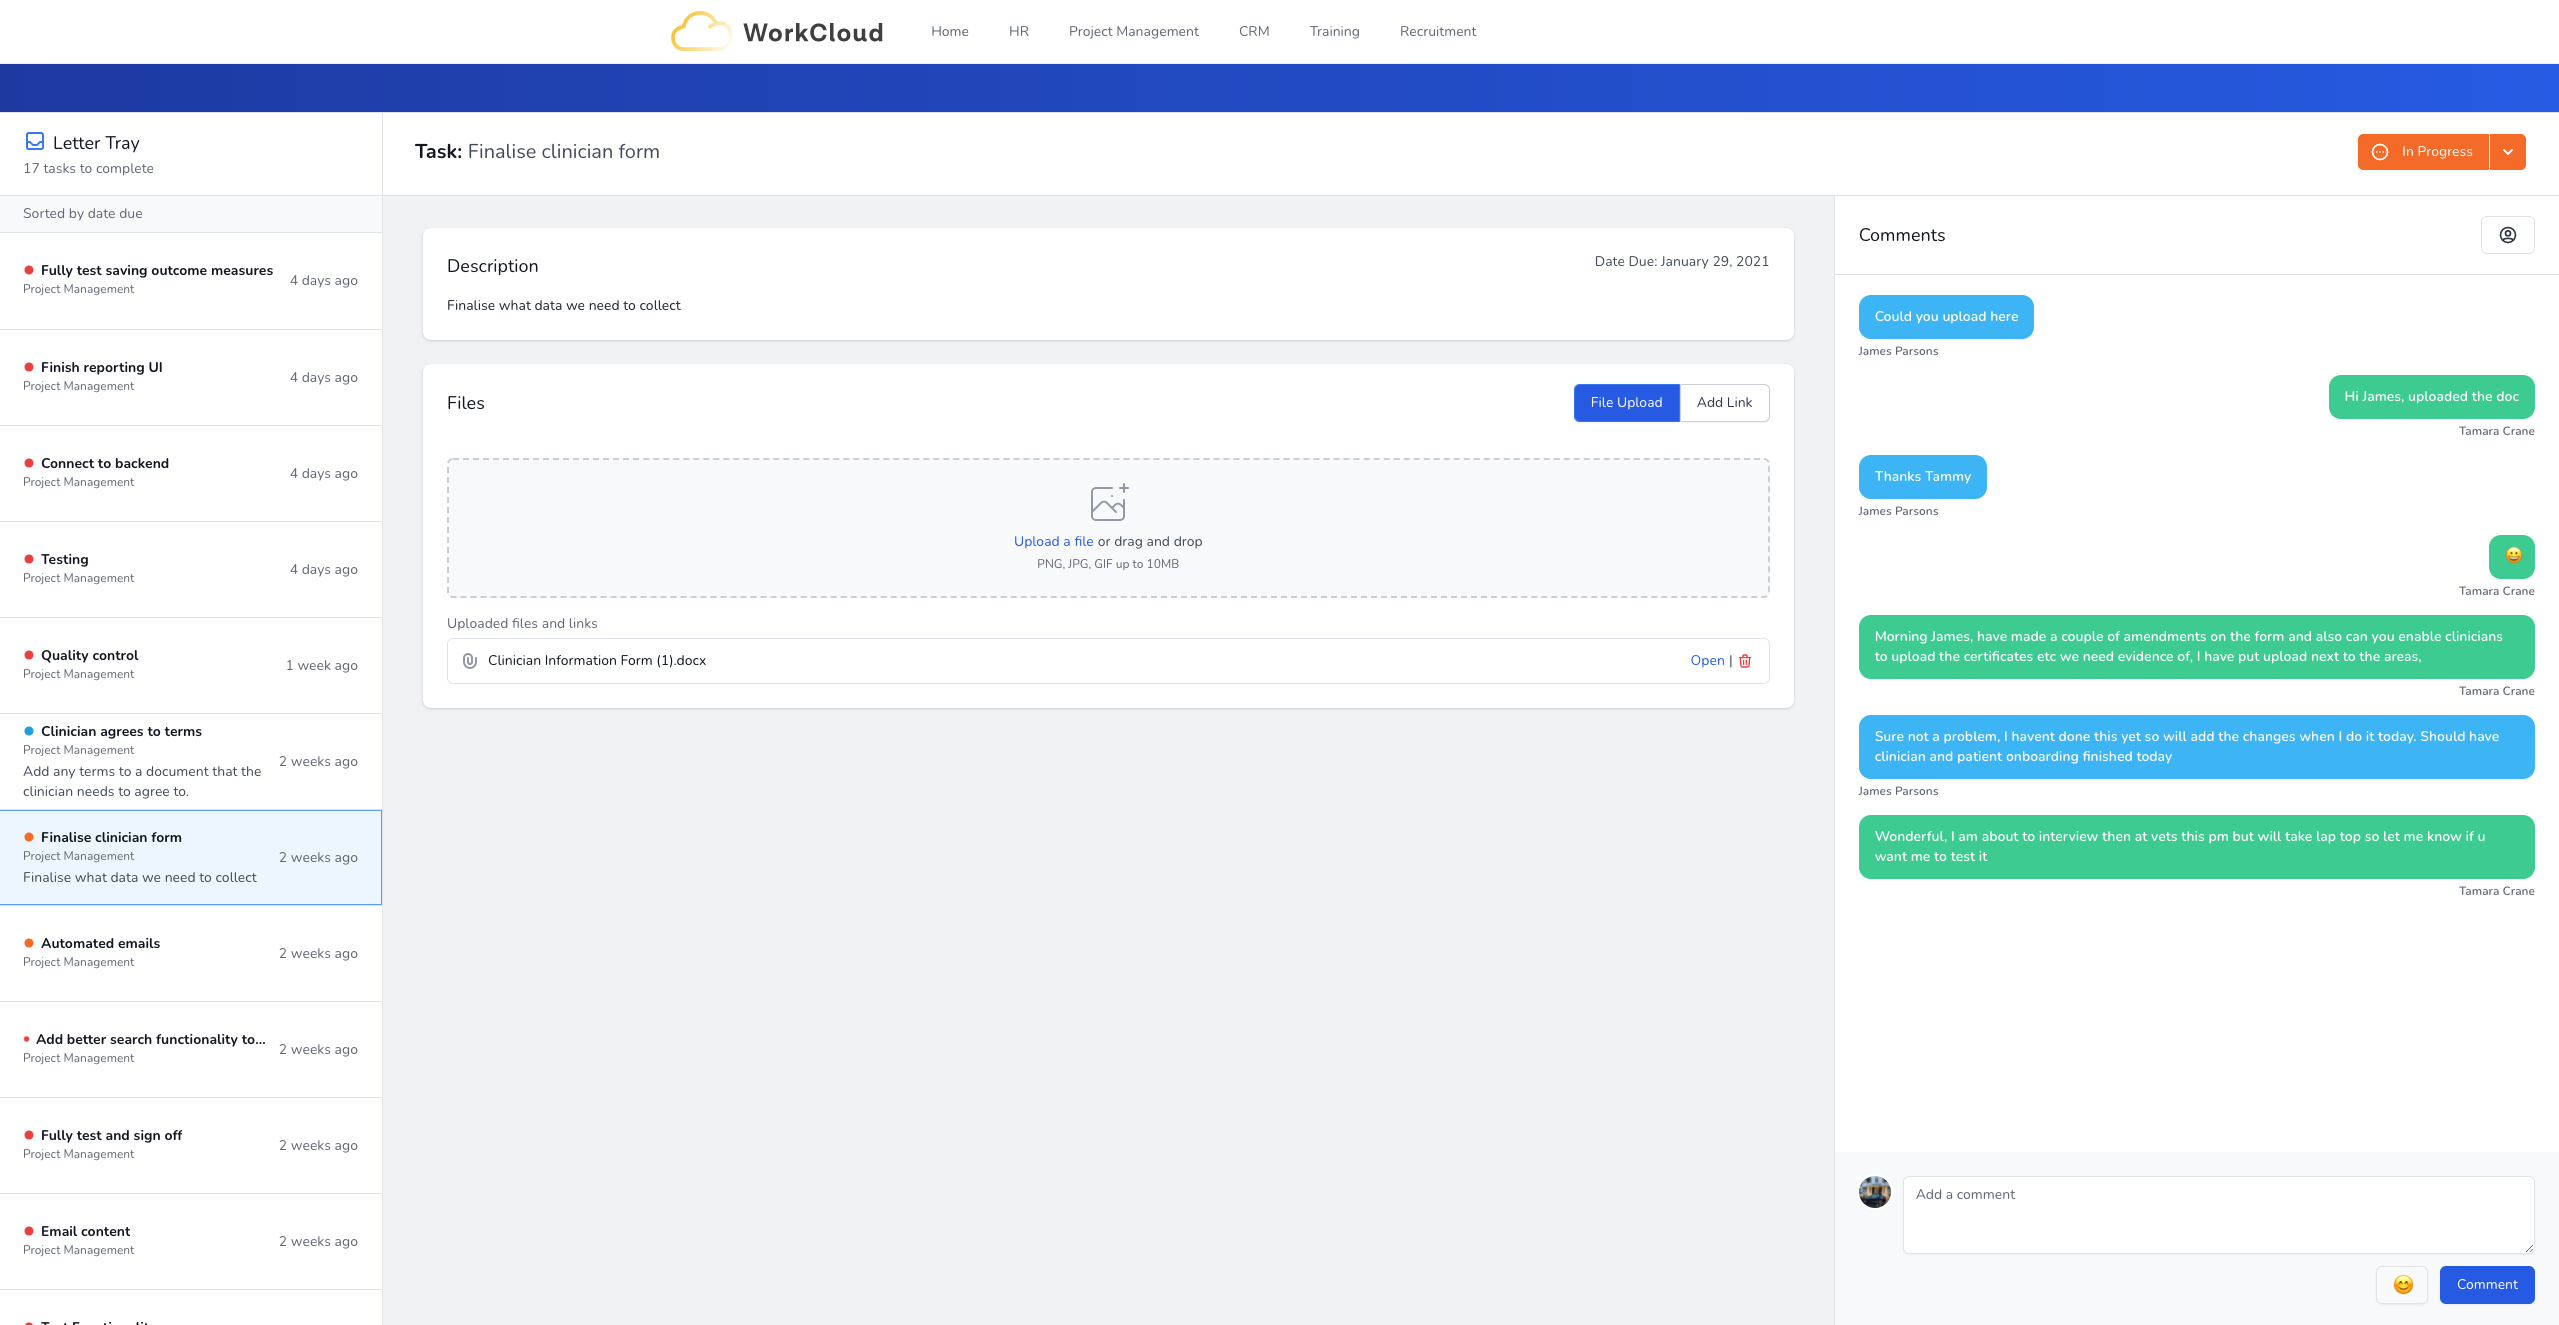
Task: Click the status circle icon on In Progress
Action: [2379, 151]
